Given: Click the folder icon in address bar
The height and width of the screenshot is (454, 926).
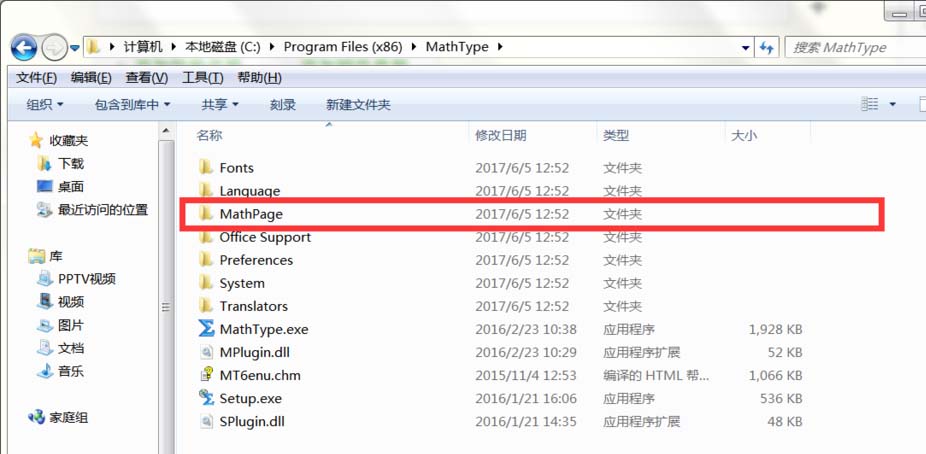Looking at the screenshot, I should pyautogui.click(x=93, y=47).
